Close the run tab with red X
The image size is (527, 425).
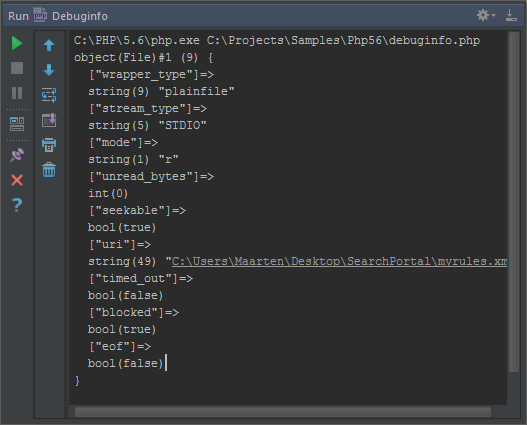point(17,180)
